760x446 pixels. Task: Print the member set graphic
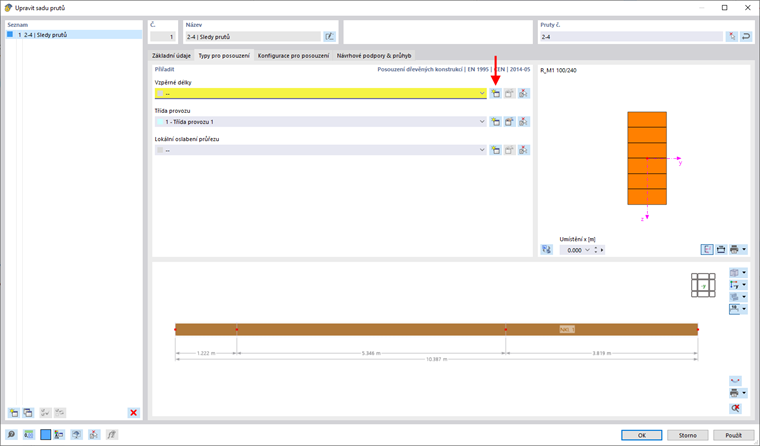[x=734, y=393]
